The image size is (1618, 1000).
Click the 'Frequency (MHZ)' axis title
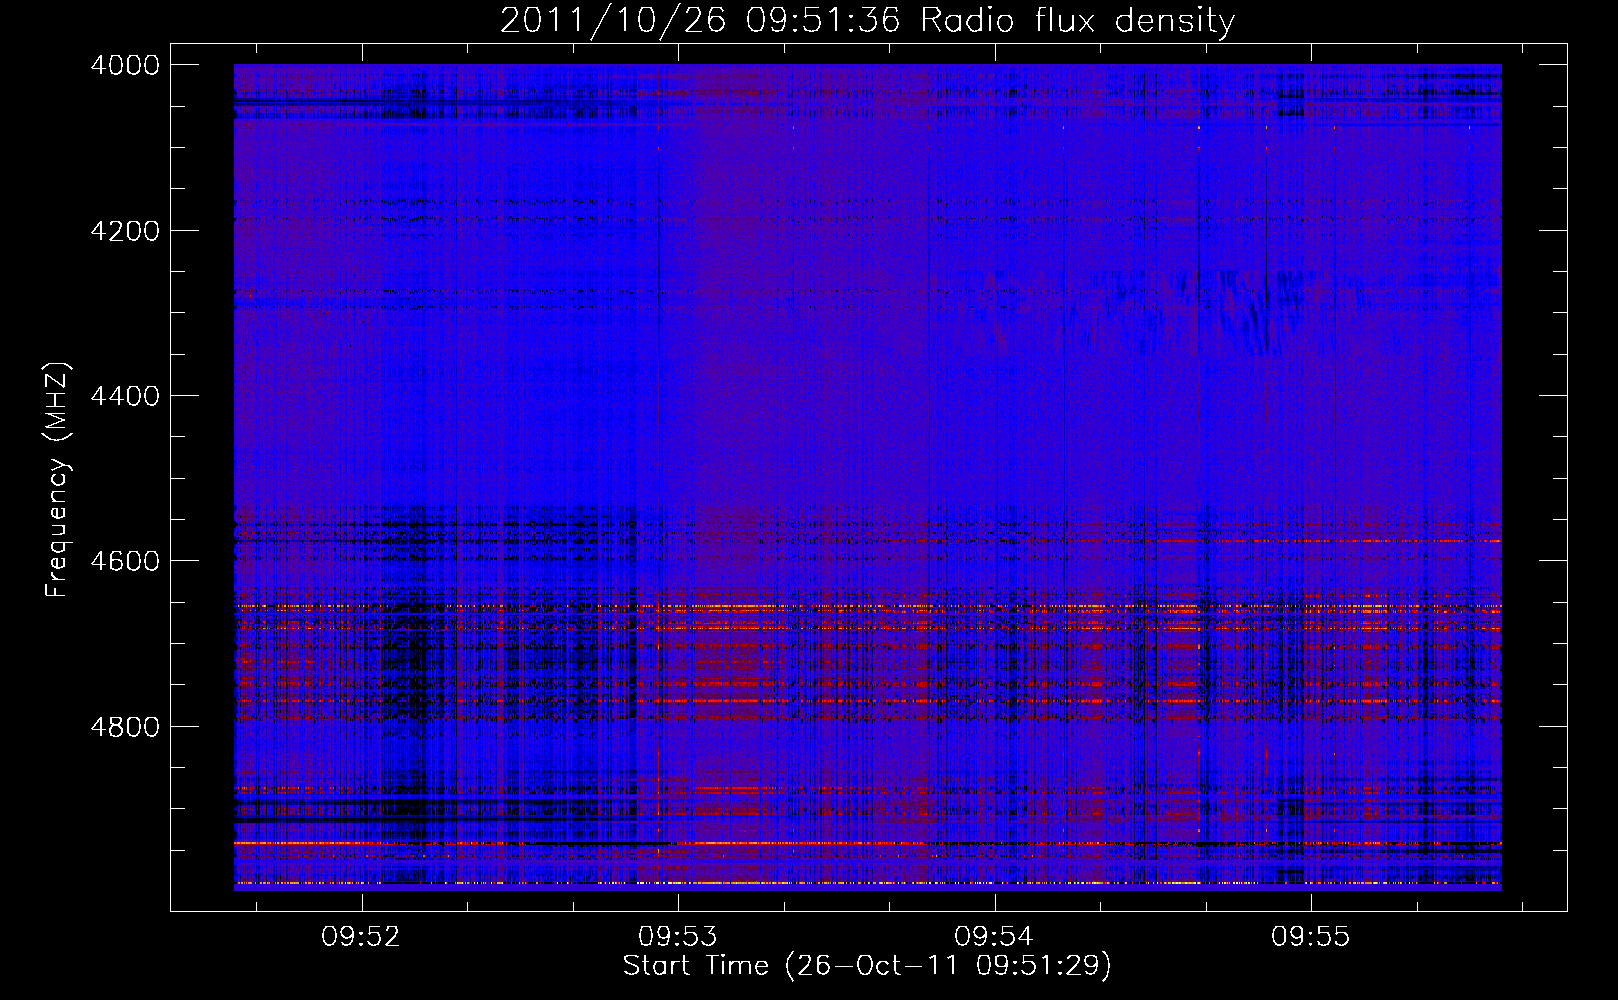[57, 480]
